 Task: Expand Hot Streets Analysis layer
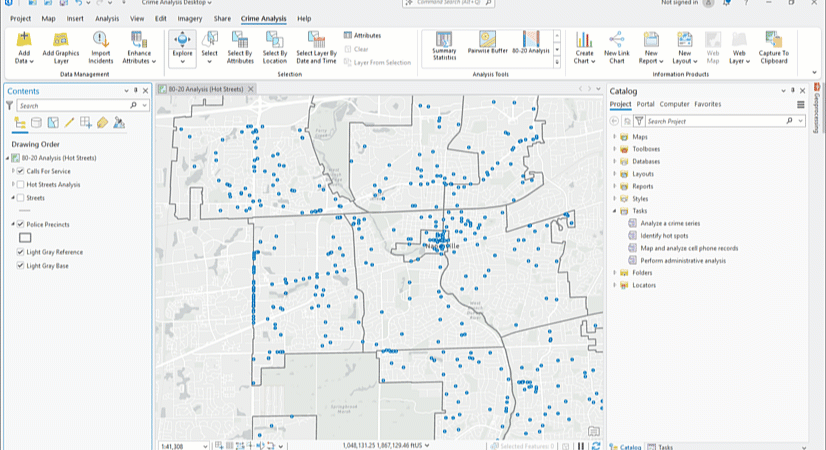click(x=13, y=184)
